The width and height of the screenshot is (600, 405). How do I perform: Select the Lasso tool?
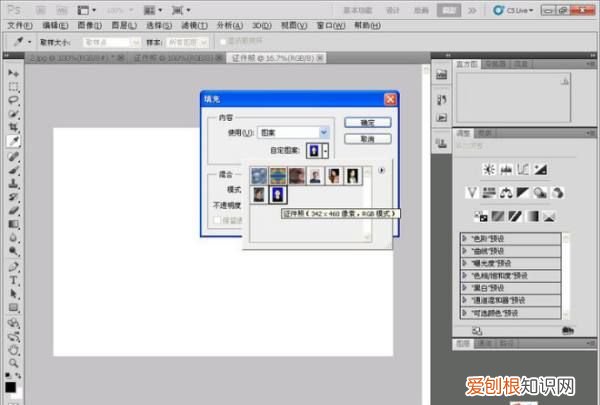(x=13, y=101)
